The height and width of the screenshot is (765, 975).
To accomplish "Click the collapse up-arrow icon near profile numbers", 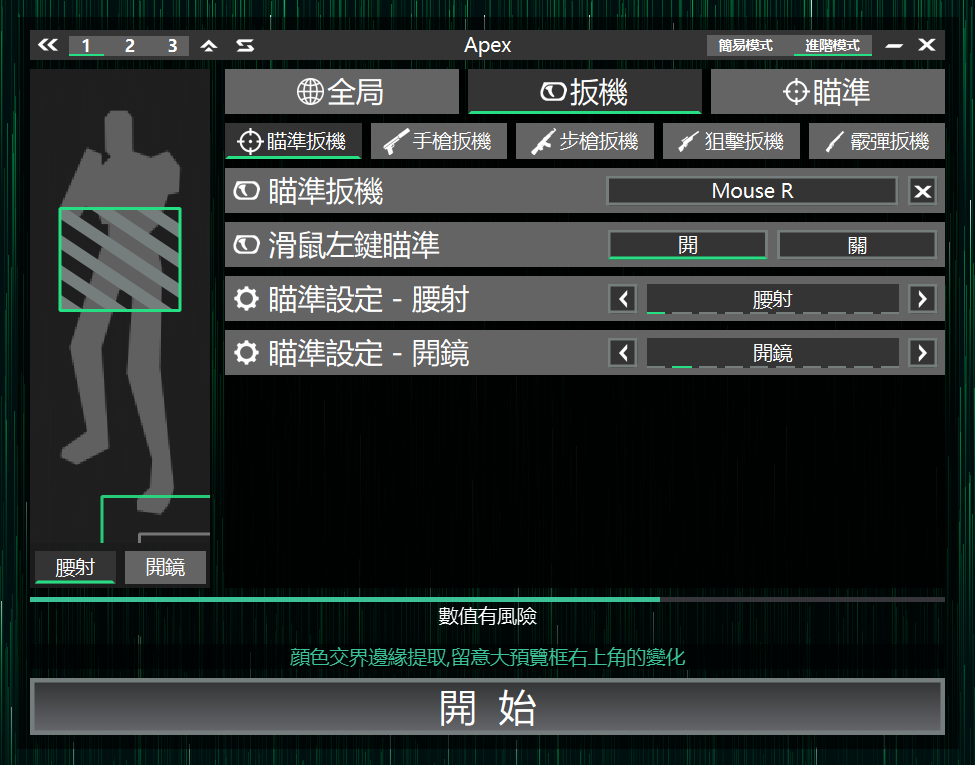I will 209,45.
